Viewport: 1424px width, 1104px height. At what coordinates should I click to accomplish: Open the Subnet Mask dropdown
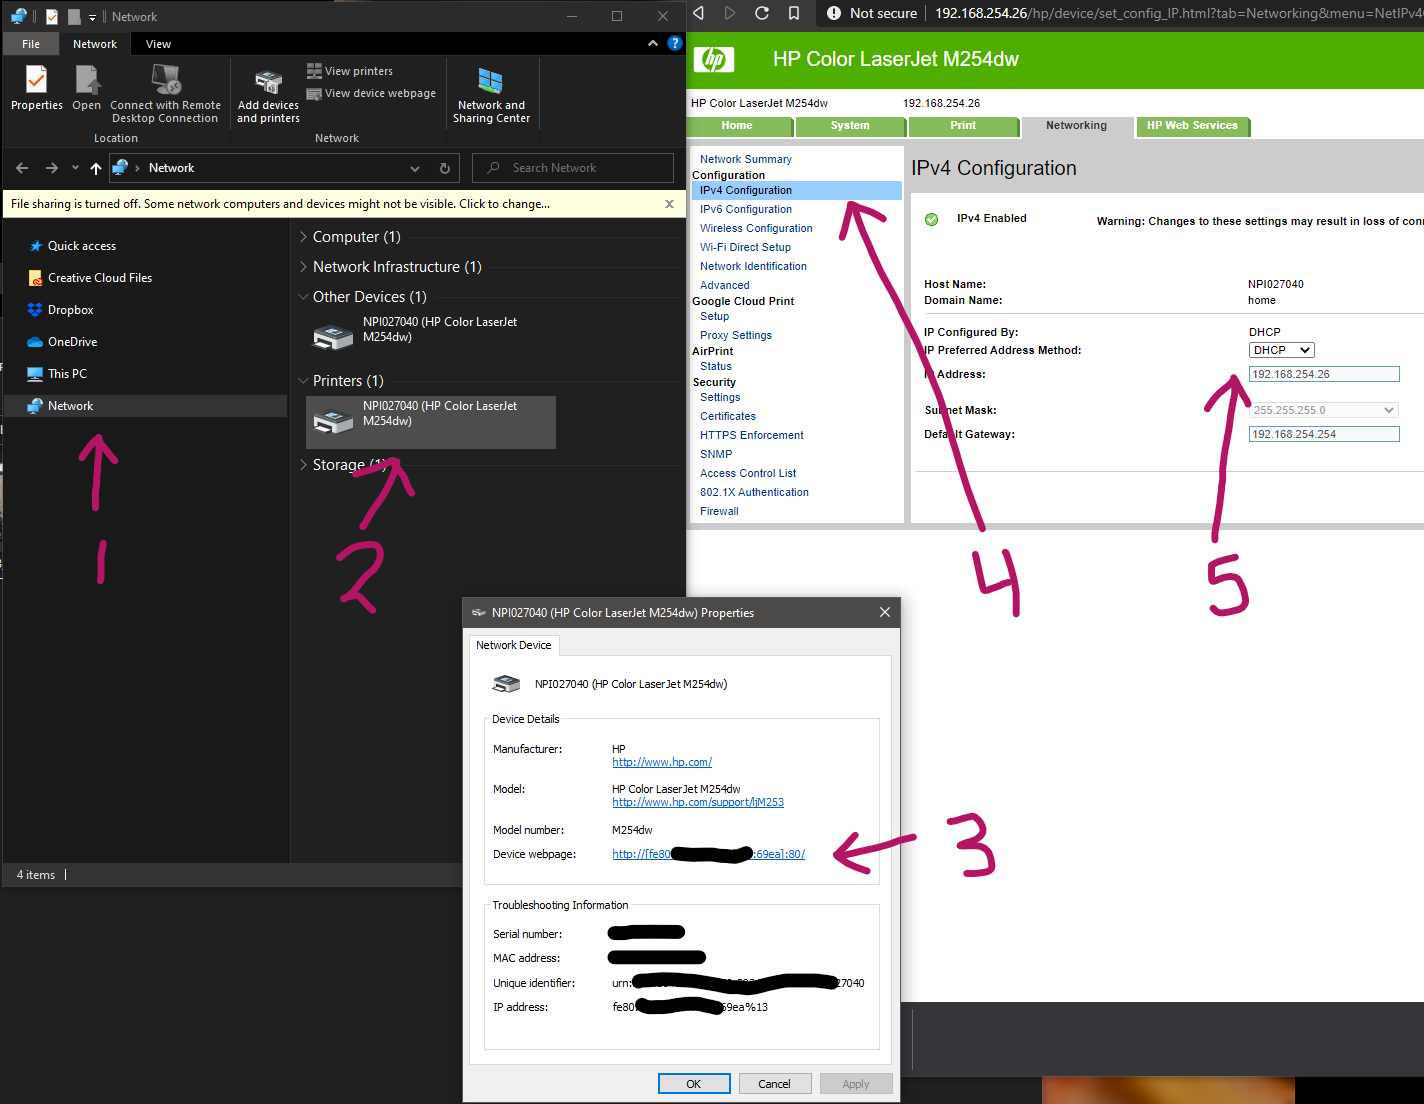(x=1323, y=410)
